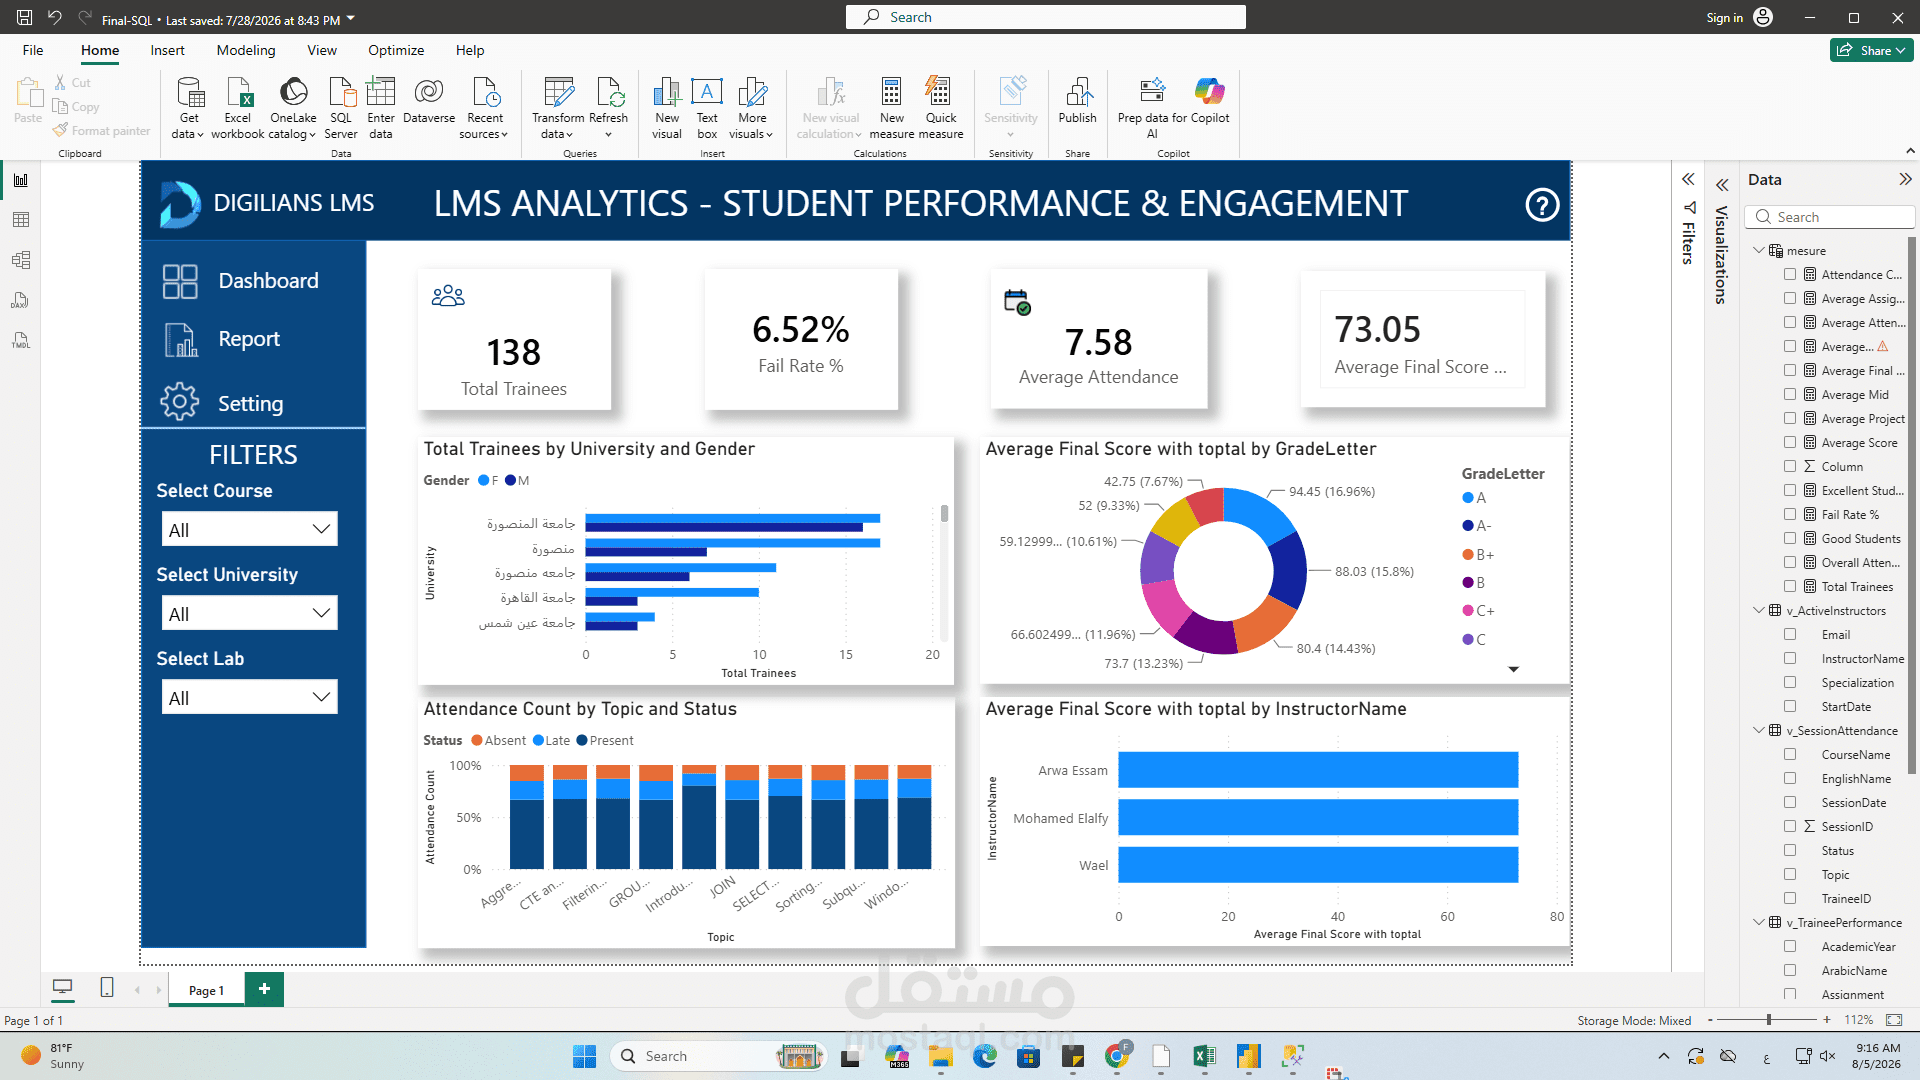Tick the Good Students measure

pyautogui.click(x=1790, y=538)
